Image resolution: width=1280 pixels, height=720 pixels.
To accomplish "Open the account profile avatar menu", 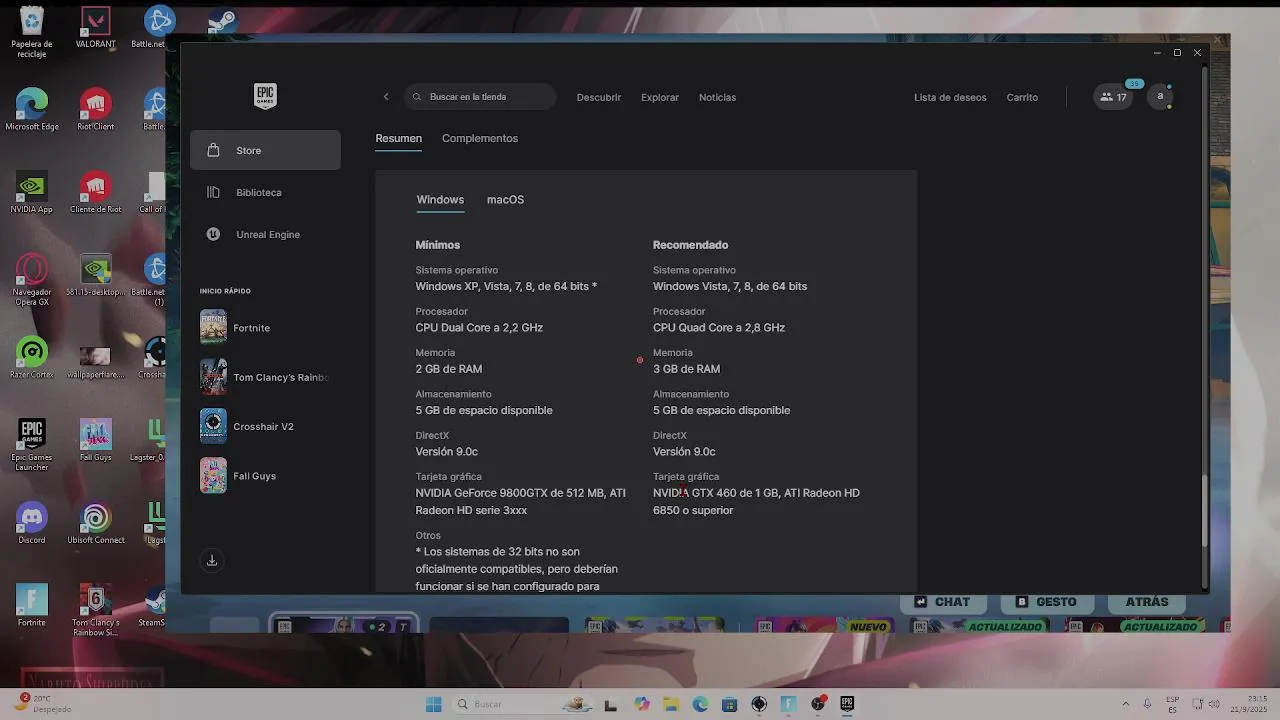I will coord(1160,97).
